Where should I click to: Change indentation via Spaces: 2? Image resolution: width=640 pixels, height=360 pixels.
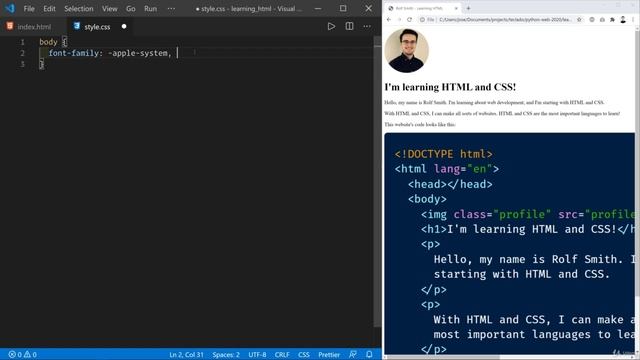226,354
